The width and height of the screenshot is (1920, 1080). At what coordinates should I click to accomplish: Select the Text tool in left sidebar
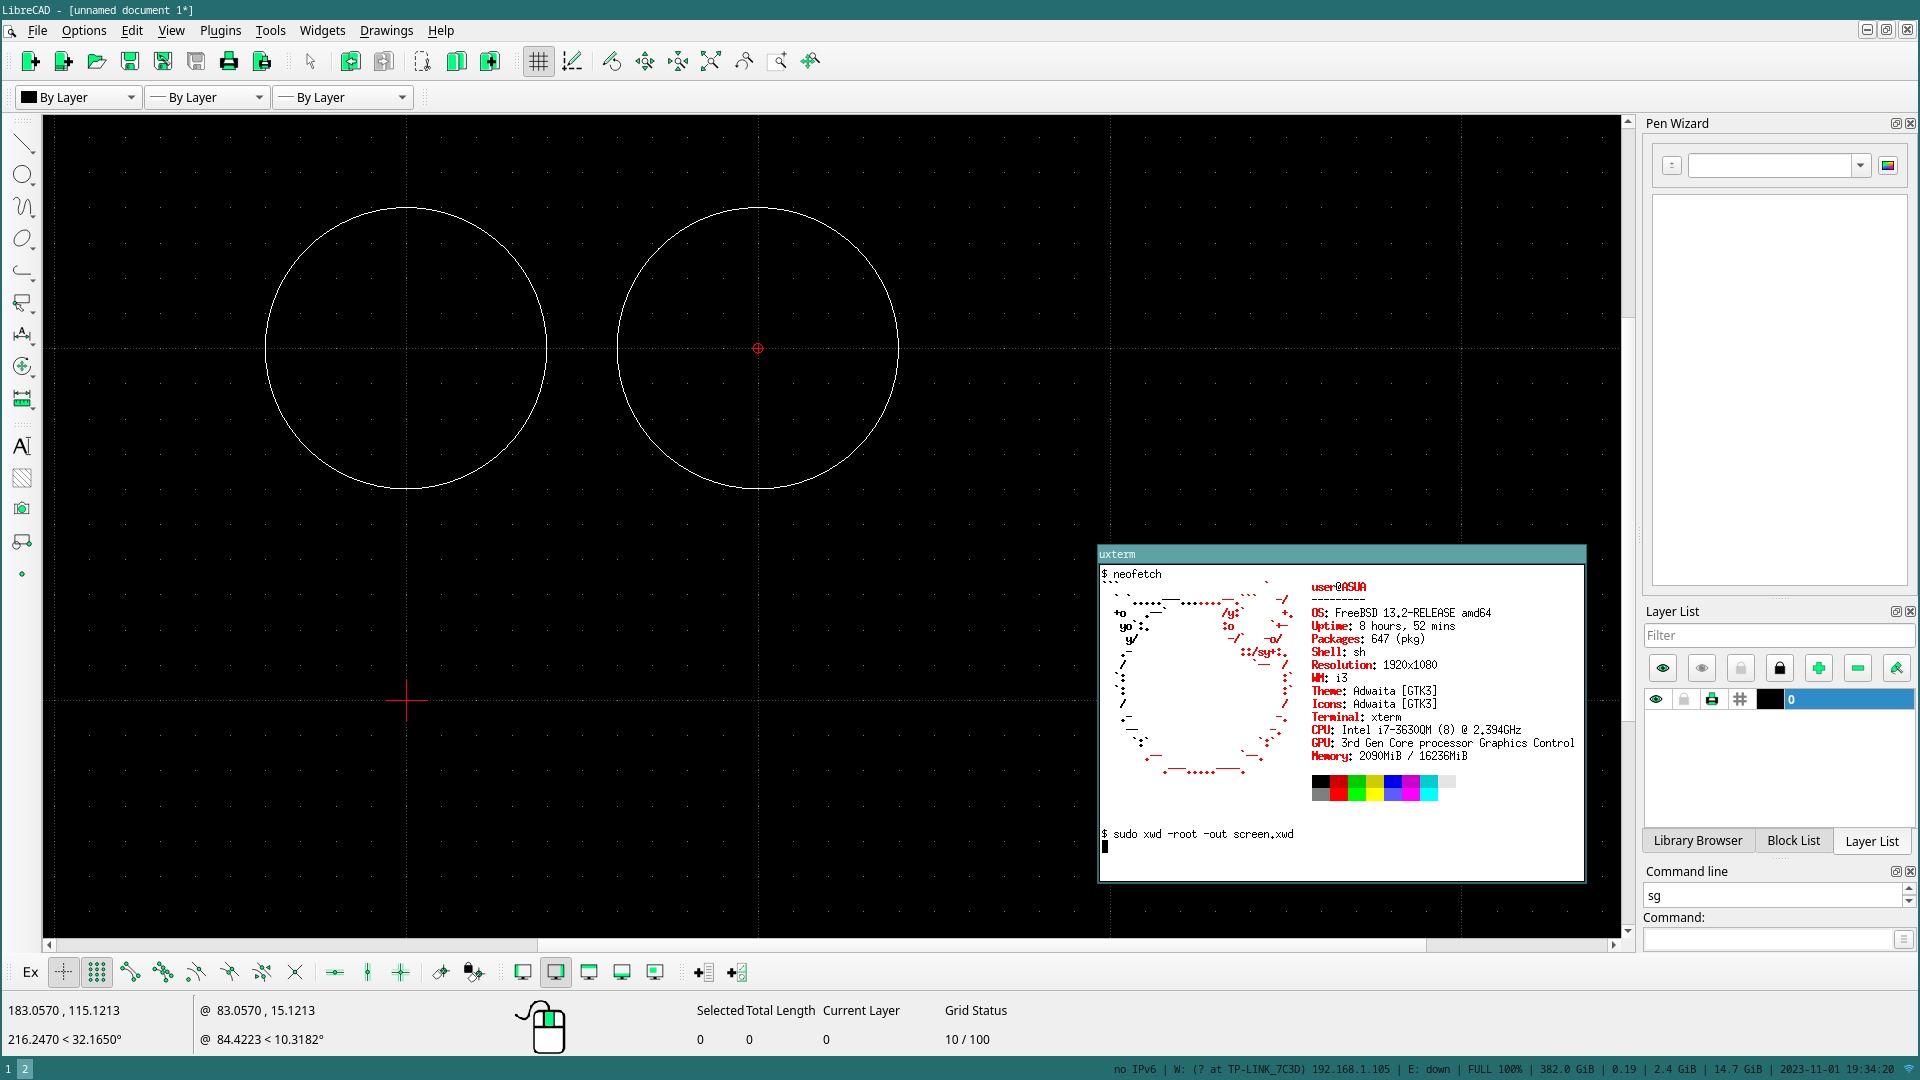click(x=22, y=446)
